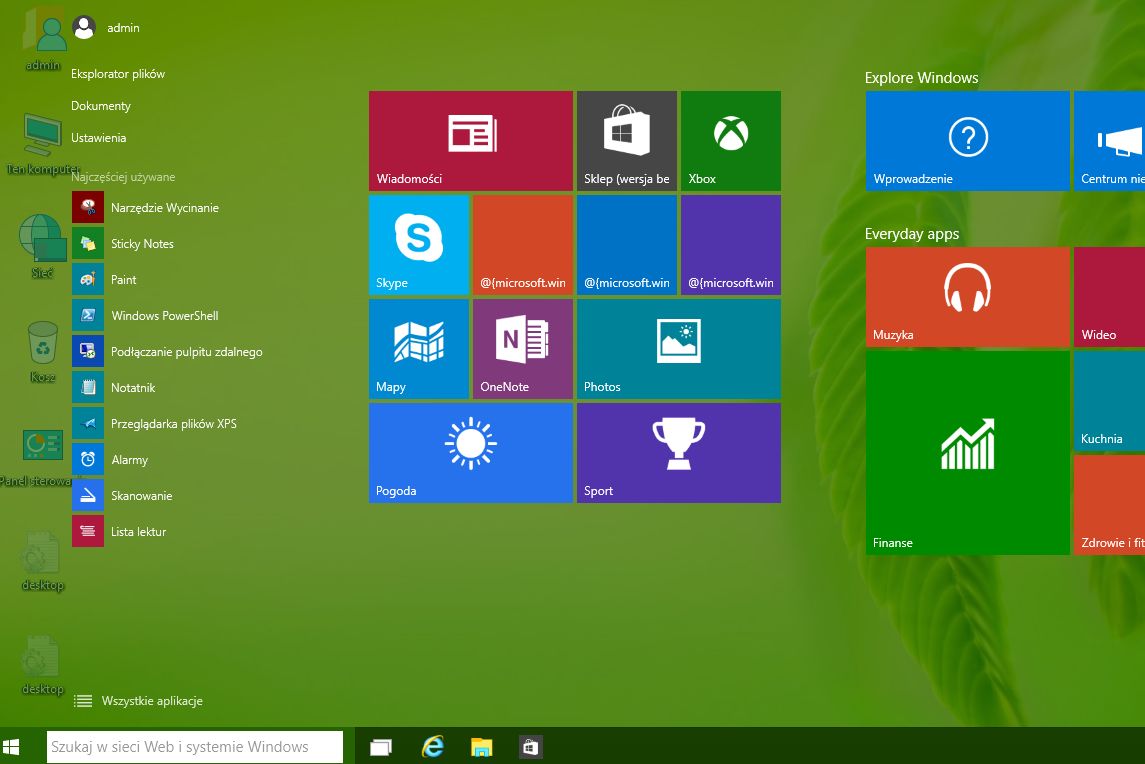Click the Everyday apps group heading
This screenshot has width=1145, height=764.
click(911, 234)
